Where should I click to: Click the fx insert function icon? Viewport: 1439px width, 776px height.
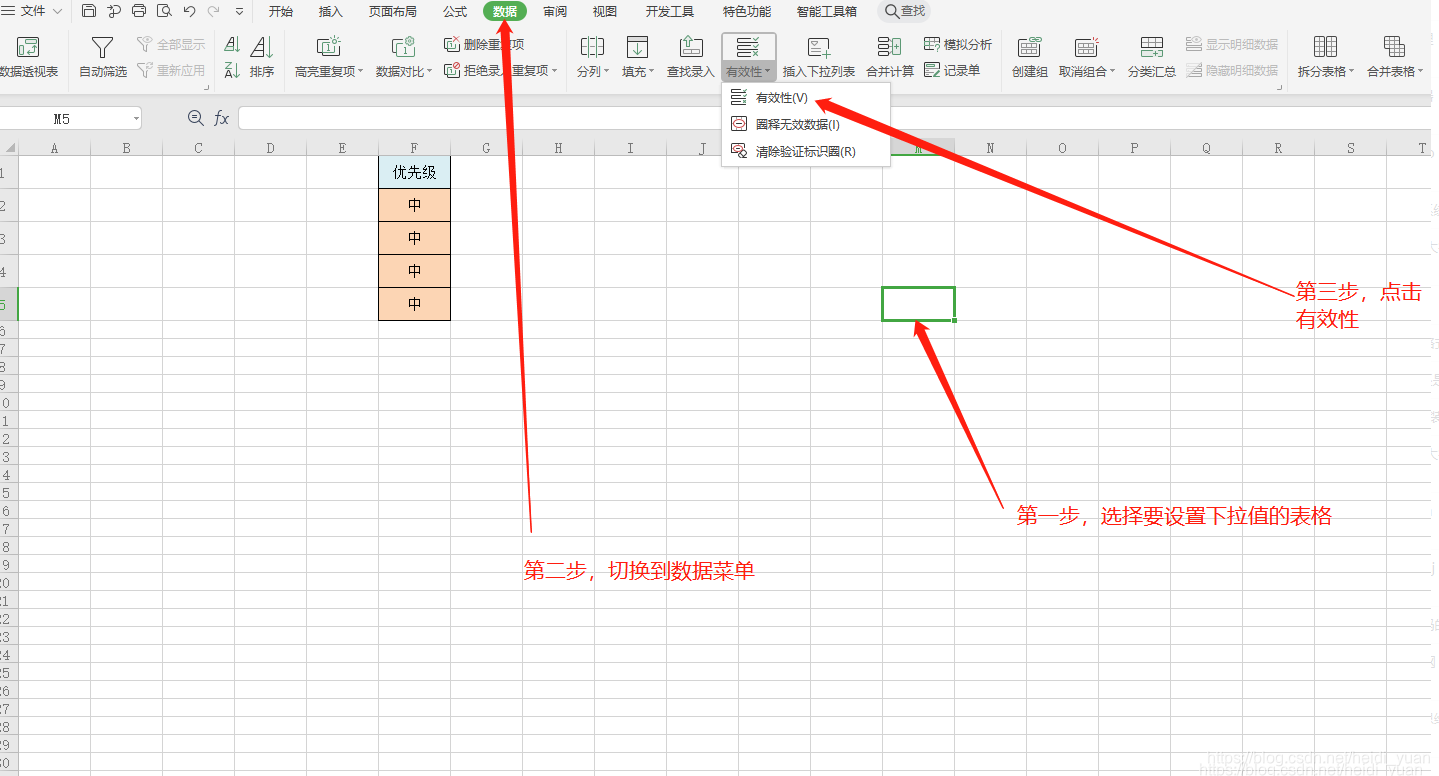click(221, 118)
